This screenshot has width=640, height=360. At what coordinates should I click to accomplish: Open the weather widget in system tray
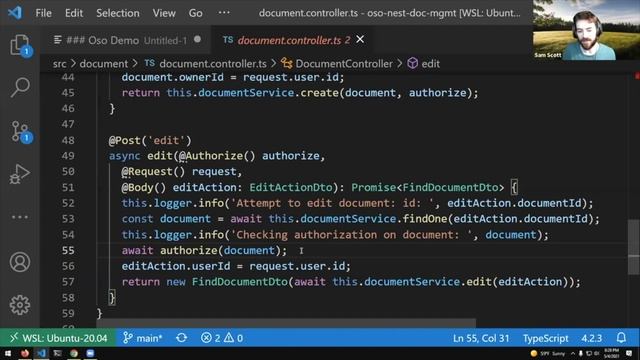click(x=548, y=353)
